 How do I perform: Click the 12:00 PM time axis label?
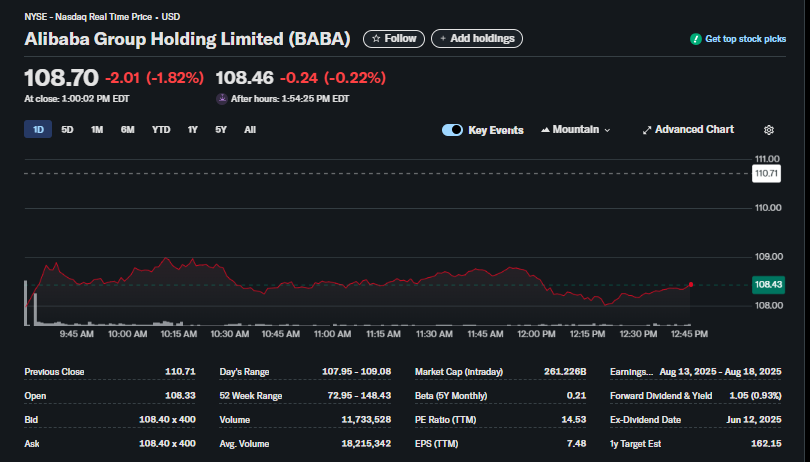click(536, 334)
